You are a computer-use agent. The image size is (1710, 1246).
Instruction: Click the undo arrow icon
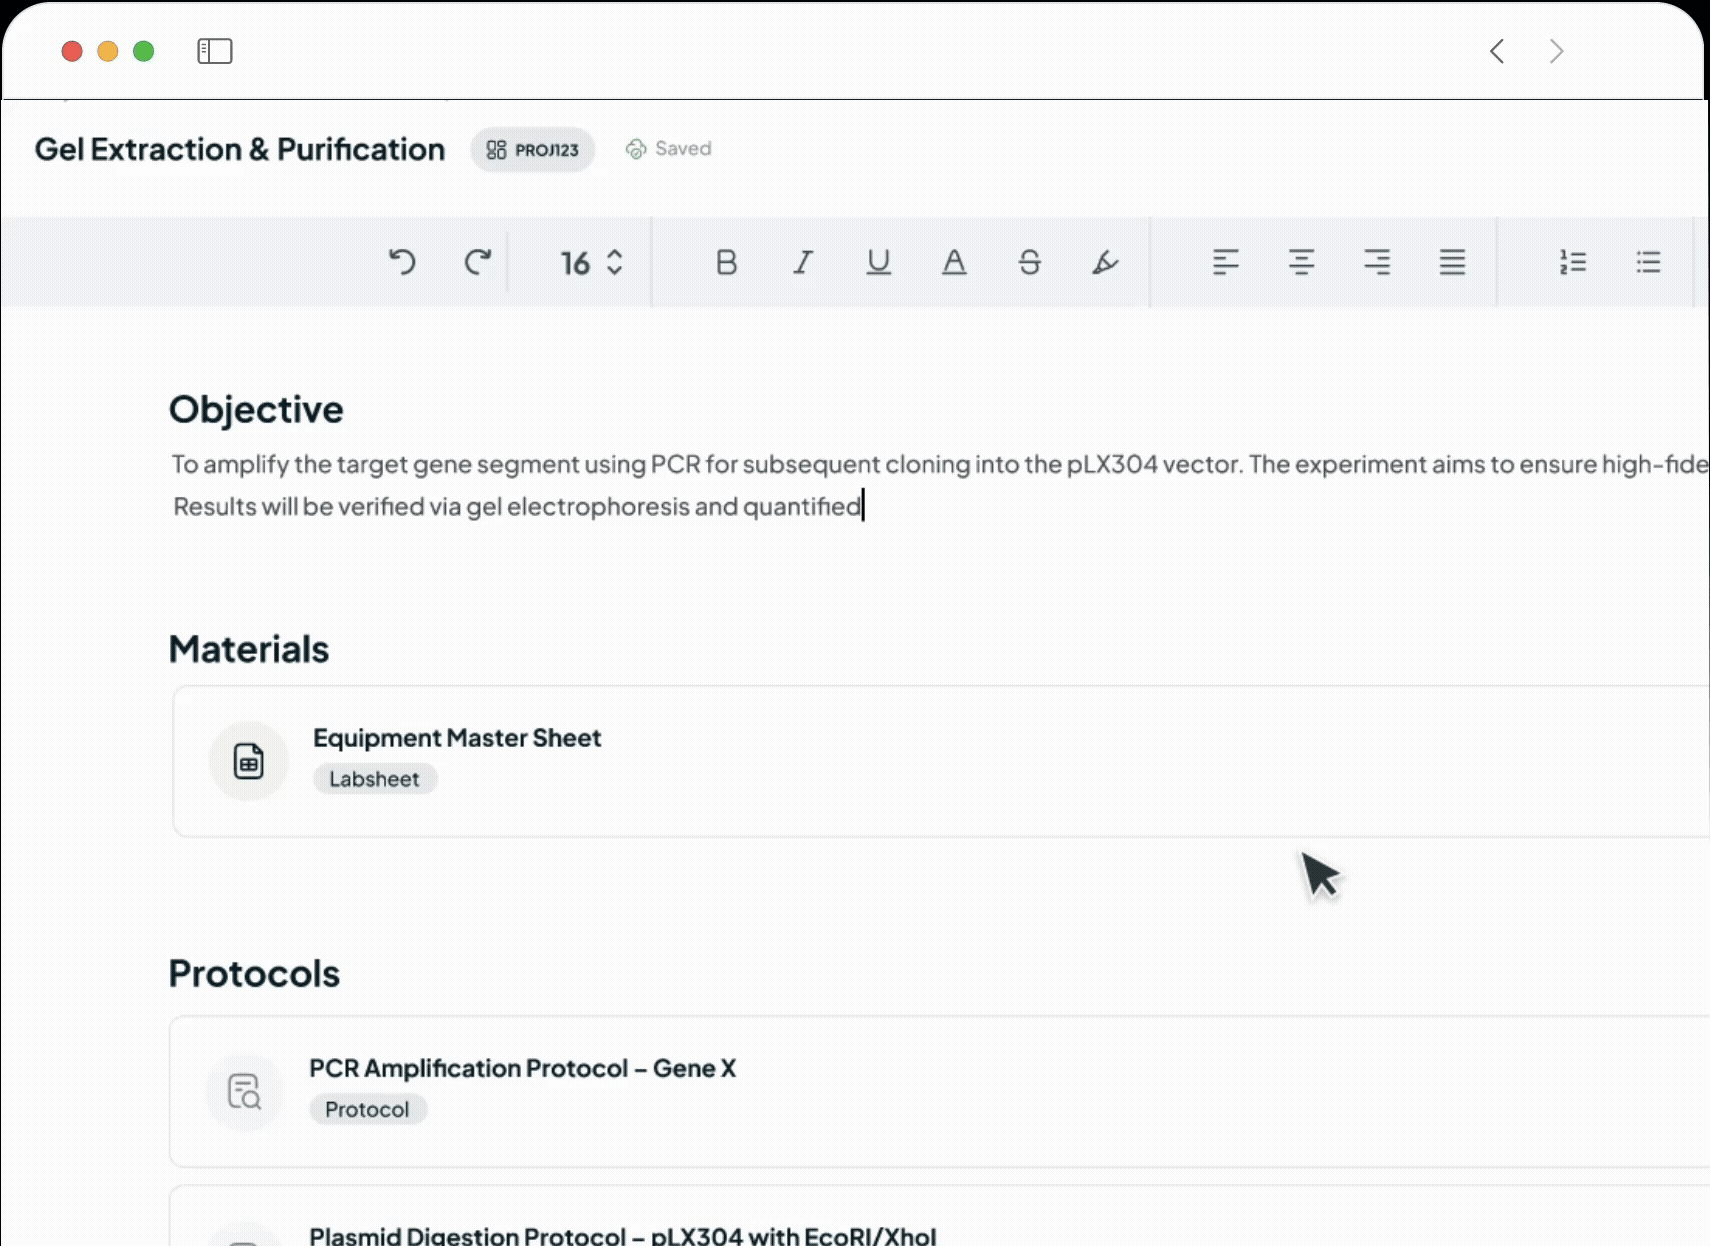click(402, 262)
